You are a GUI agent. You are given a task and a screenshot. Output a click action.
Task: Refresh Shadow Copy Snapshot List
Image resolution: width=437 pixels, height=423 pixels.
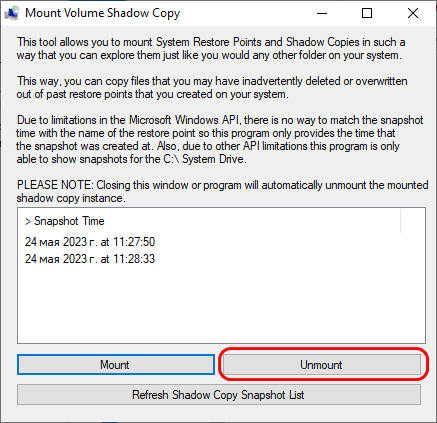pos(219,395)
